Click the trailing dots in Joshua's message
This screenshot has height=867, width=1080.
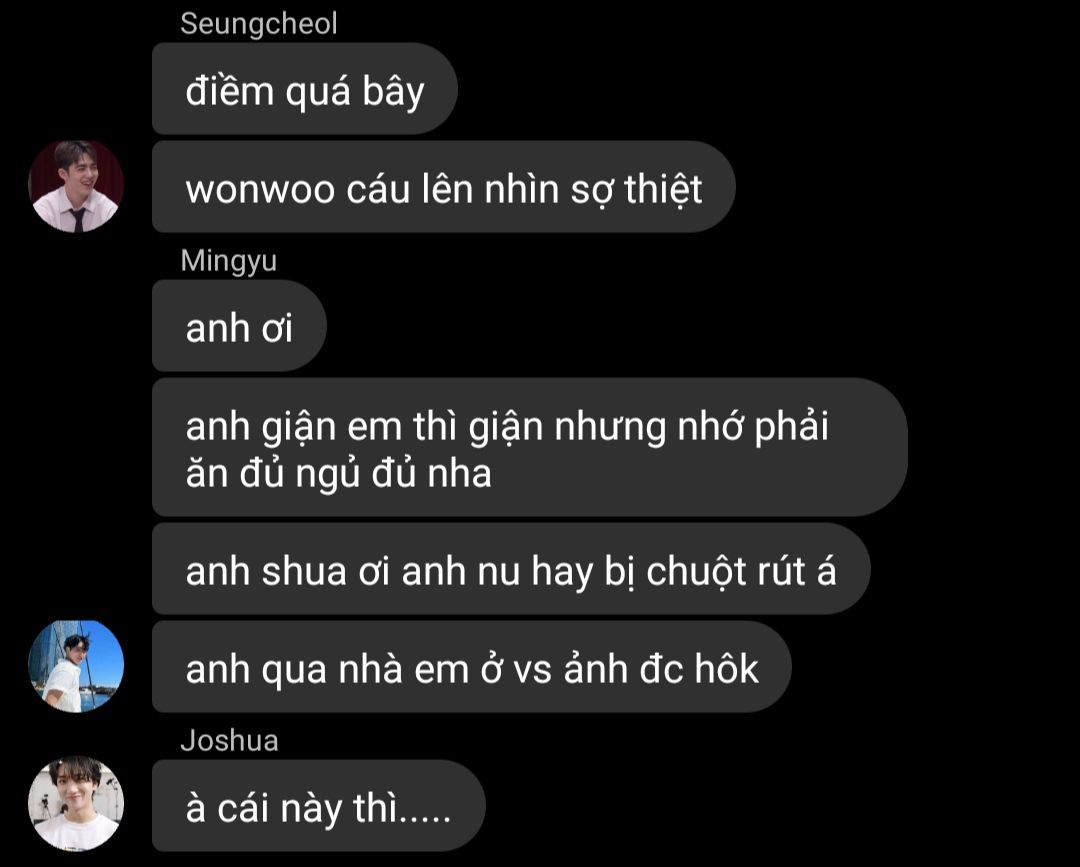(x=425, y=819)
